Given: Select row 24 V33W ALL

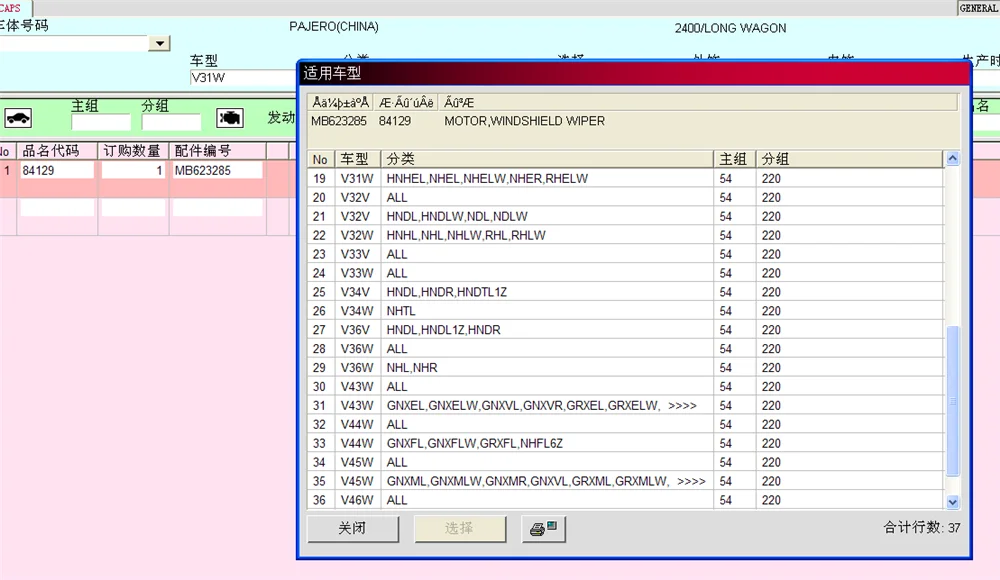Looking at the screenshot, I should pos(625,273).
